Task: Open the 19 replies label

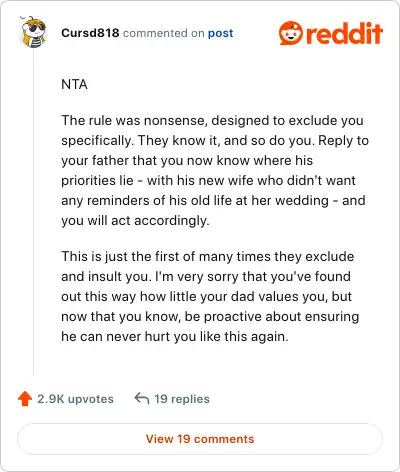Action: tap(182, 399)
